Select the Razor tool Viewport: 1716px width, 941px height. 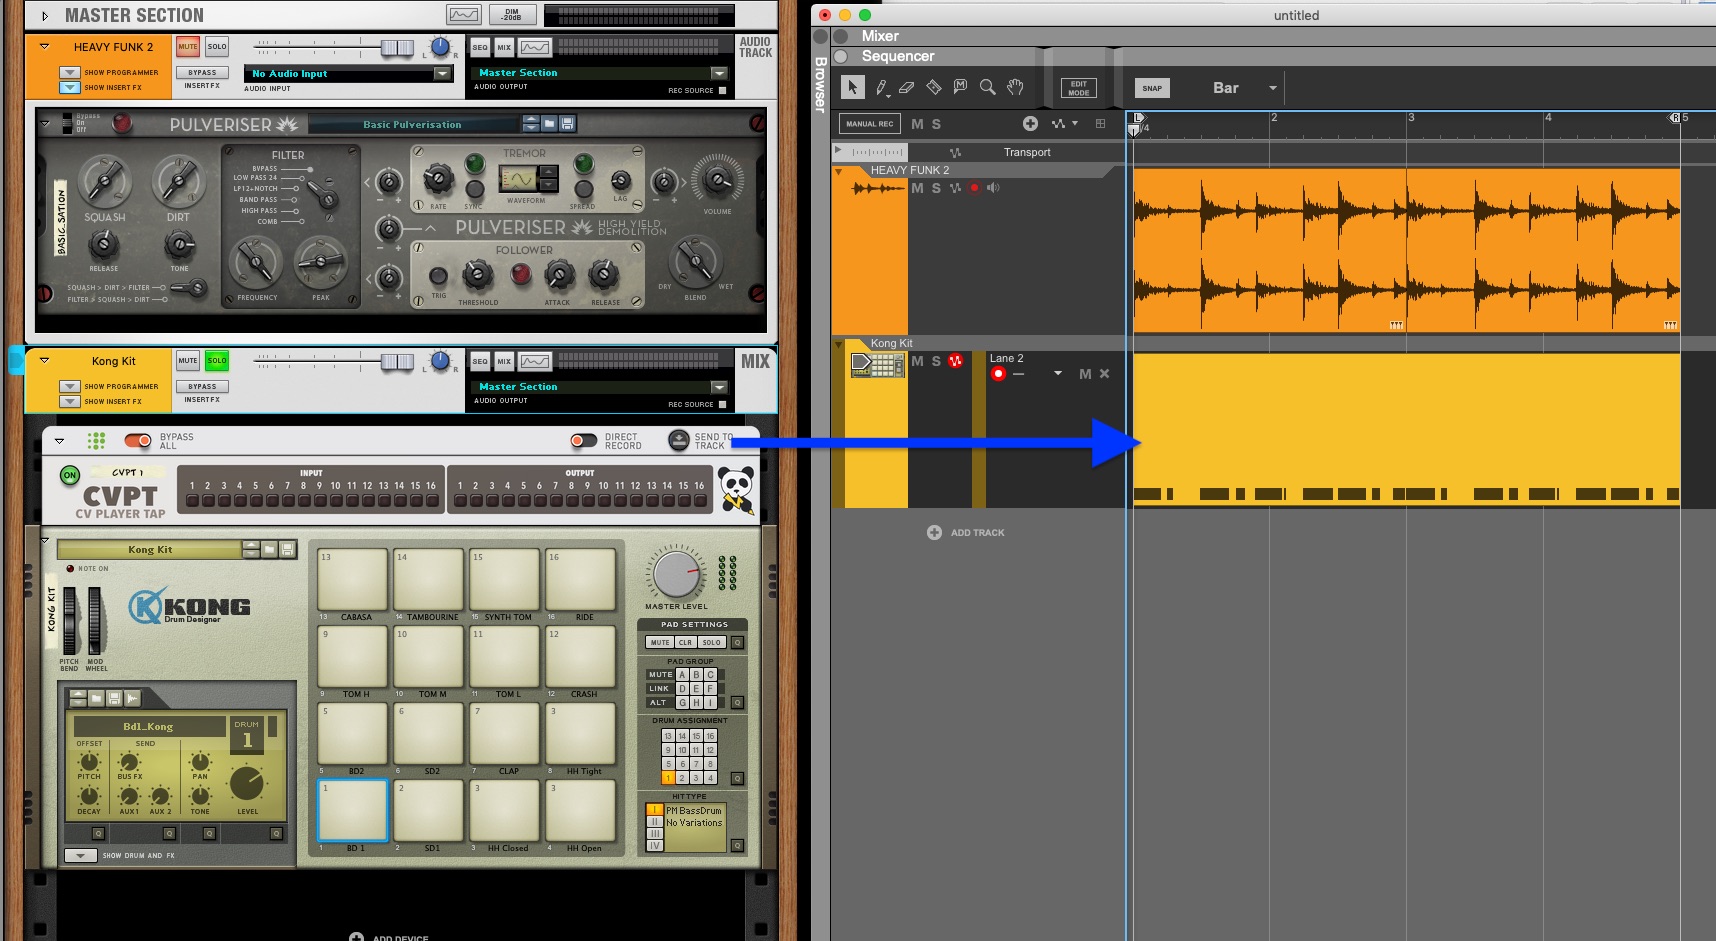[934, 87]
